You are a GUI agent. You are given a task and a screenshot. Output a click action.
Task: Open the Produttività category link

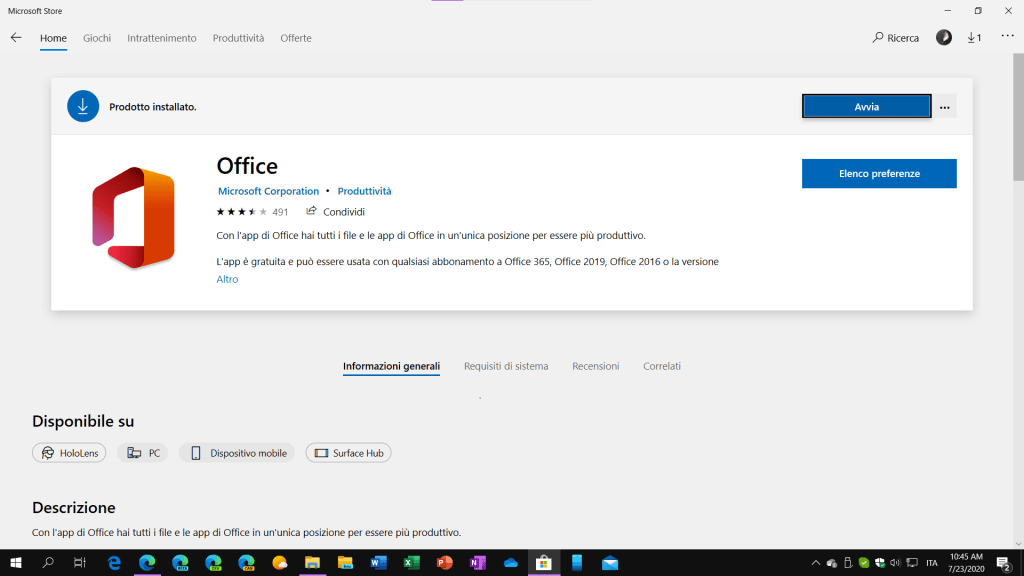pos(364,191)
